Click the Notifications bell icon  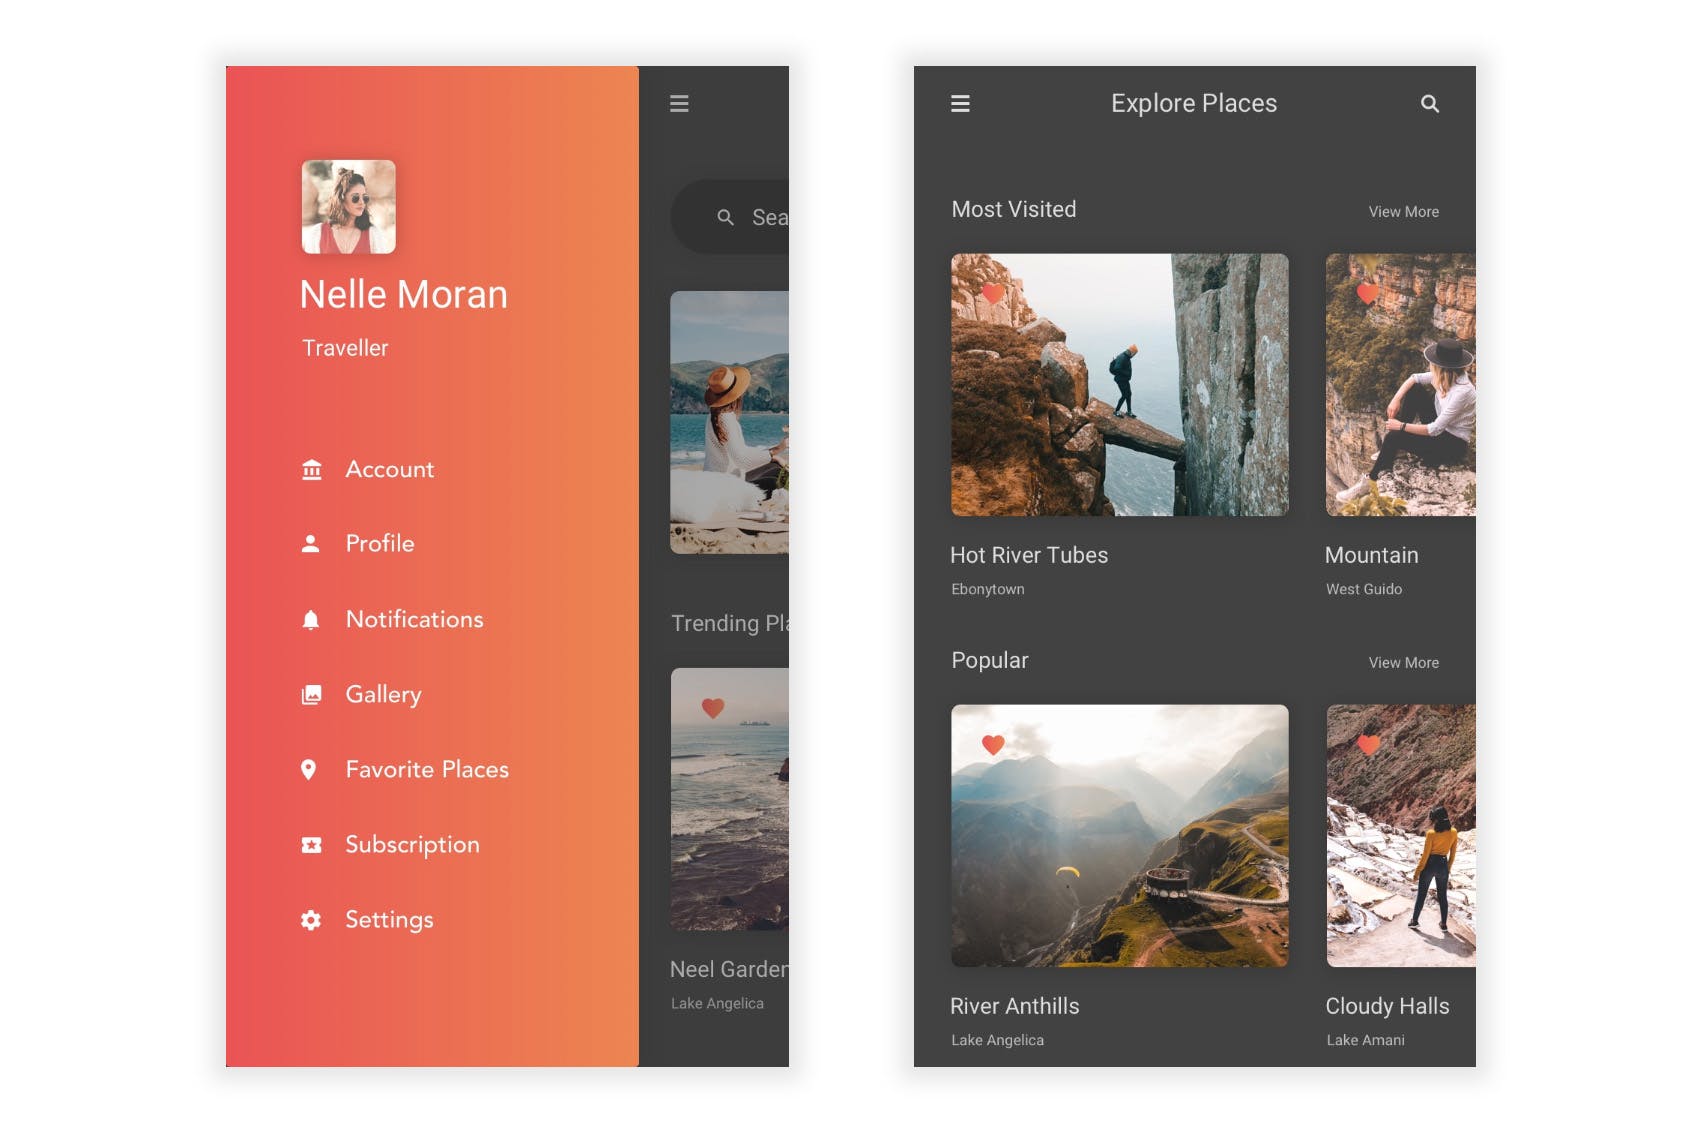pyautogui.click(x=311, y=620)
